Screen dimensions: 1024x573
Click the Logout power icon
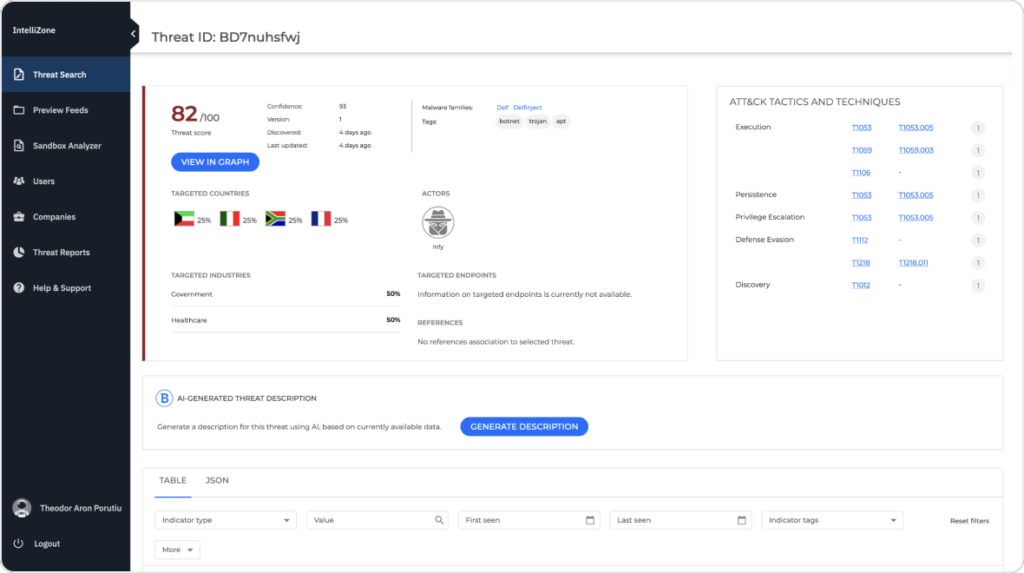click(x=18, y=544)
